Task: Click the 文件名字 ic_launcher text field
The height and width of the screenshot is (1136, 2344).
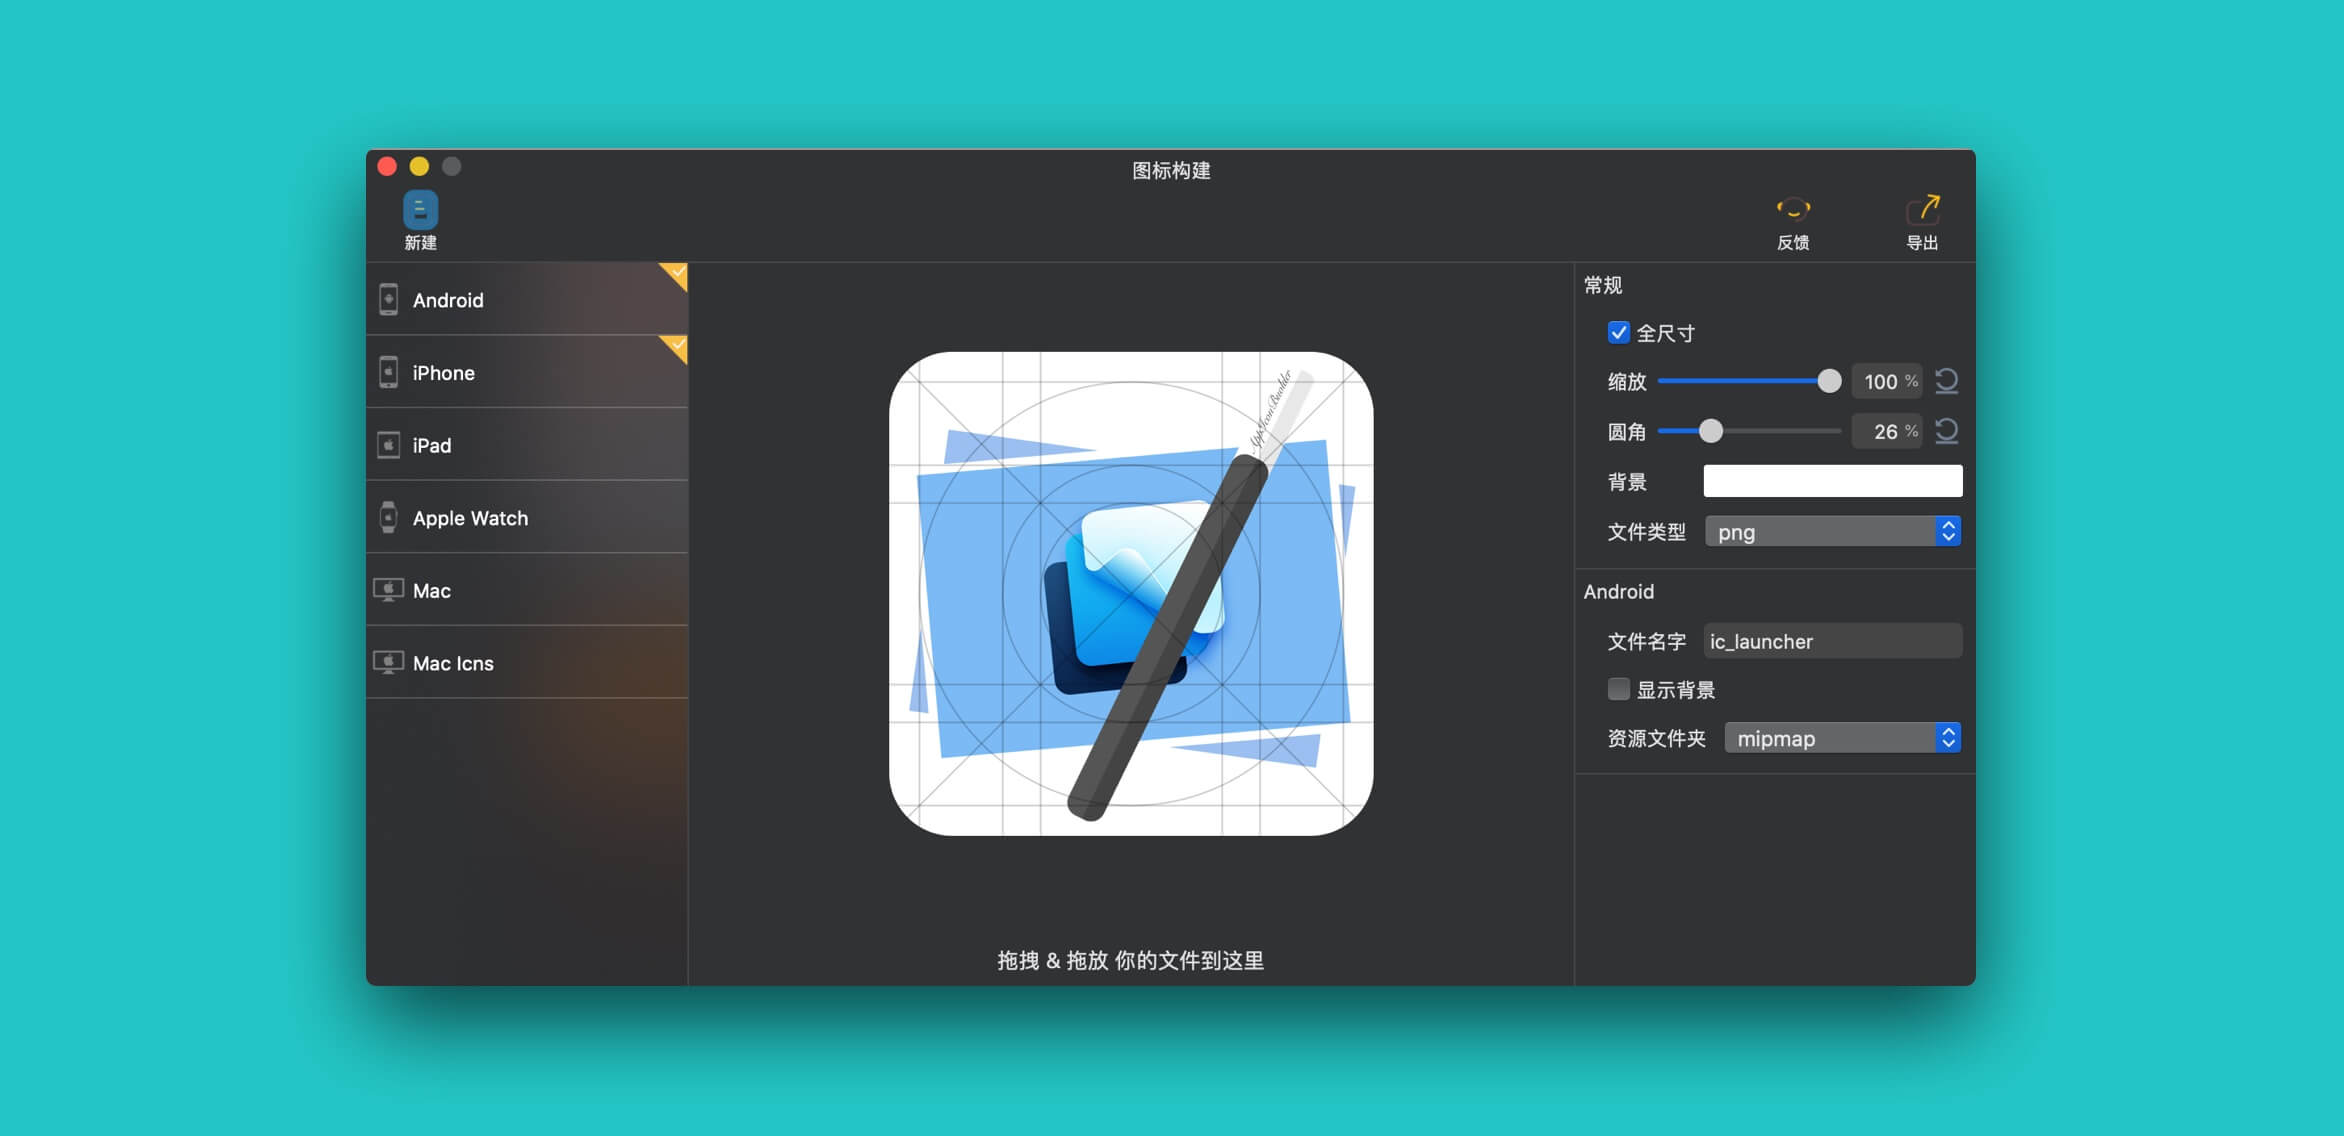Action: click(x=1833, y=641)
